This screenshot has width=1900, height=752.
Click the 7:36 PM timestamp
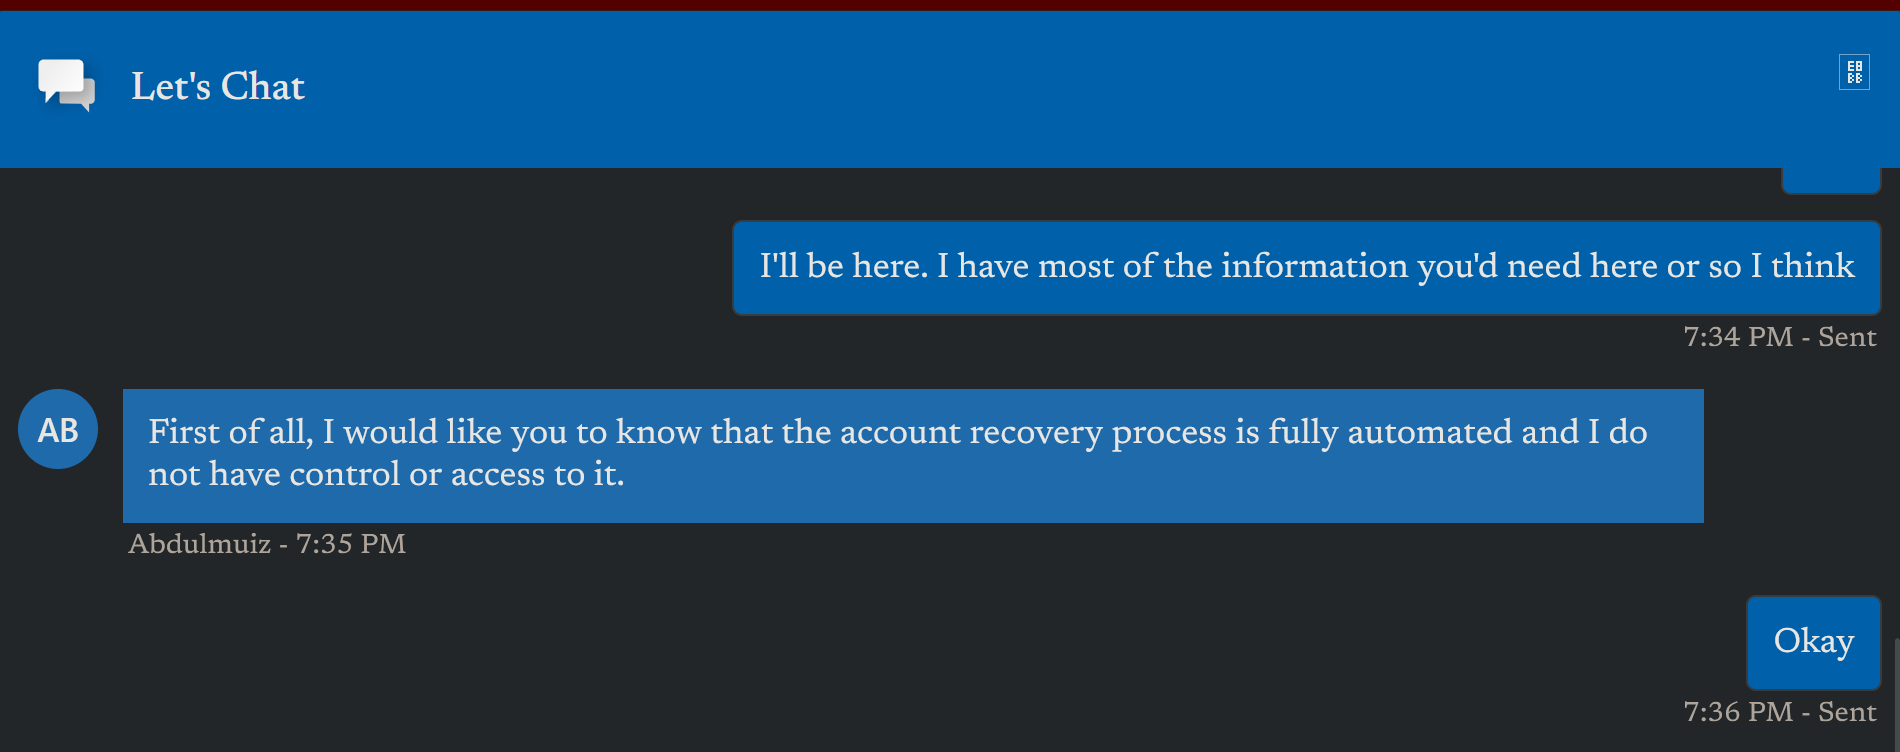click(1738, 712)
